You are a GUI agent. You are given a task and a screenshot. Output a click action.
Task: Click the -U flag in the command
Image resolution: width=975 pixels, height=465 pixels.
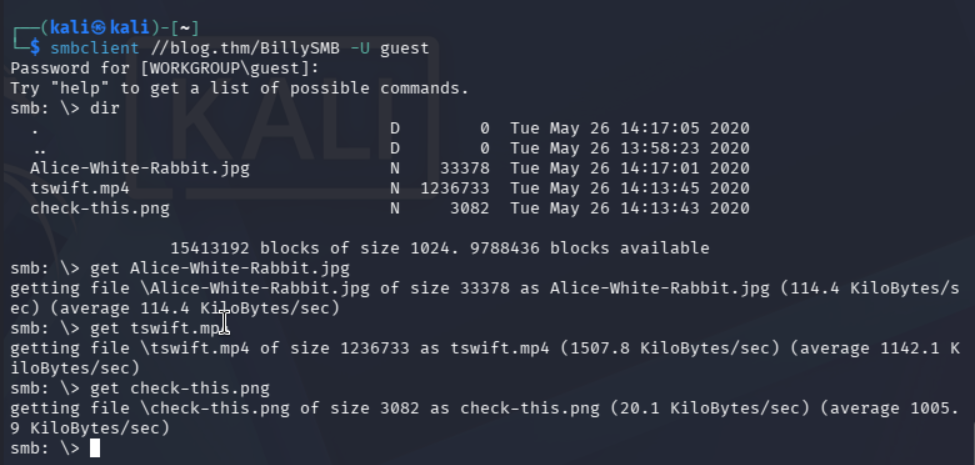tap(359, 48)
